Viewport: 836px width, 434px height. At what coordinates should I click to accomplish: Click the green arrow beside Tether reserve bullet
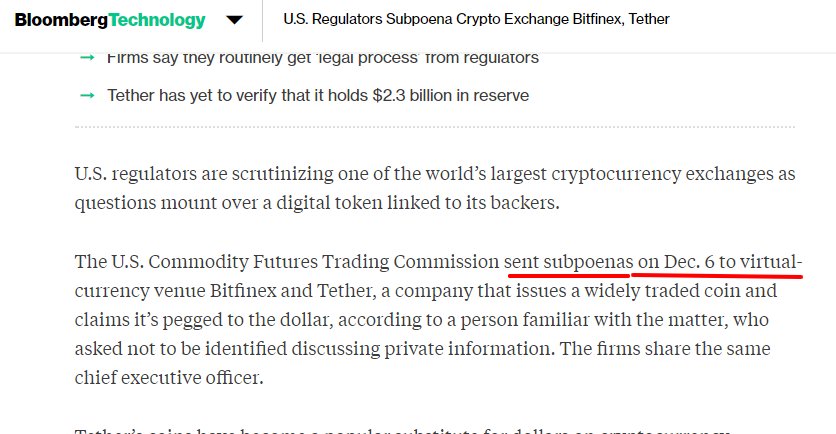tap(87, 95)
